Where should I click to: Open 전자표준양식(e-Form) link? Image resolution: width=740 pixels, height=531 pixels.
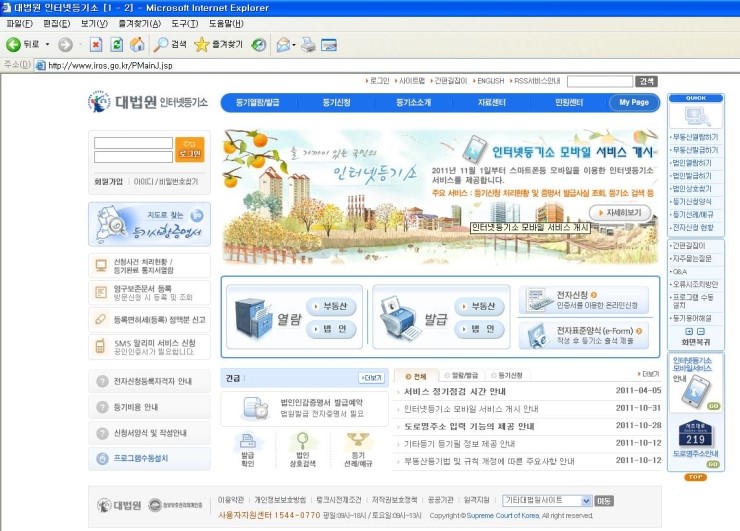coord(583,335)
